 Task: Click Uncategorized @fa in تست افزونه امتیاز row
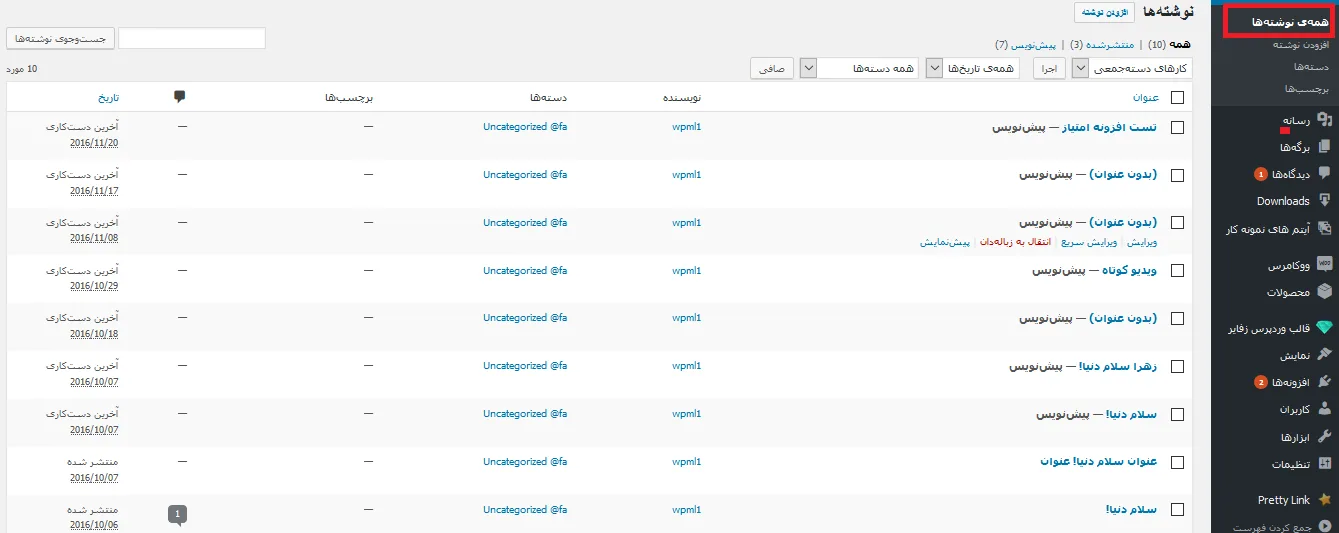pyautogui.click(x=525, y=127)
